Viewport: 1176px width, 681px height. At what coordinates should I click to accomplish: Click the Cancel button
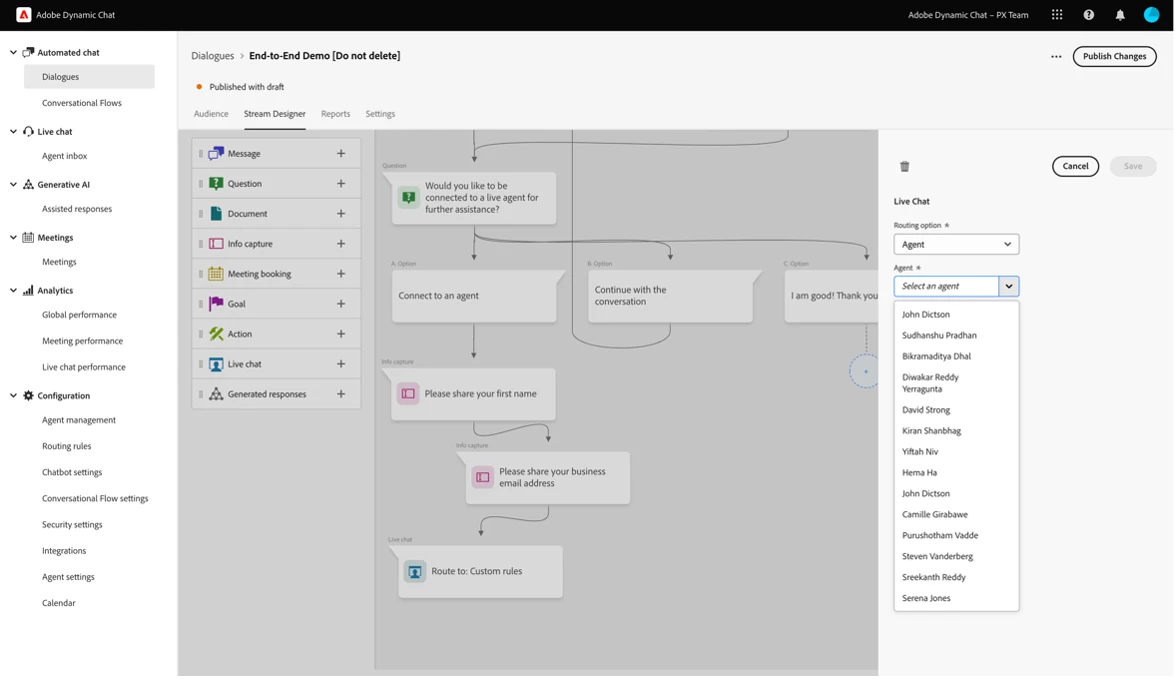pyautogui.click(x=1075, y=166)
